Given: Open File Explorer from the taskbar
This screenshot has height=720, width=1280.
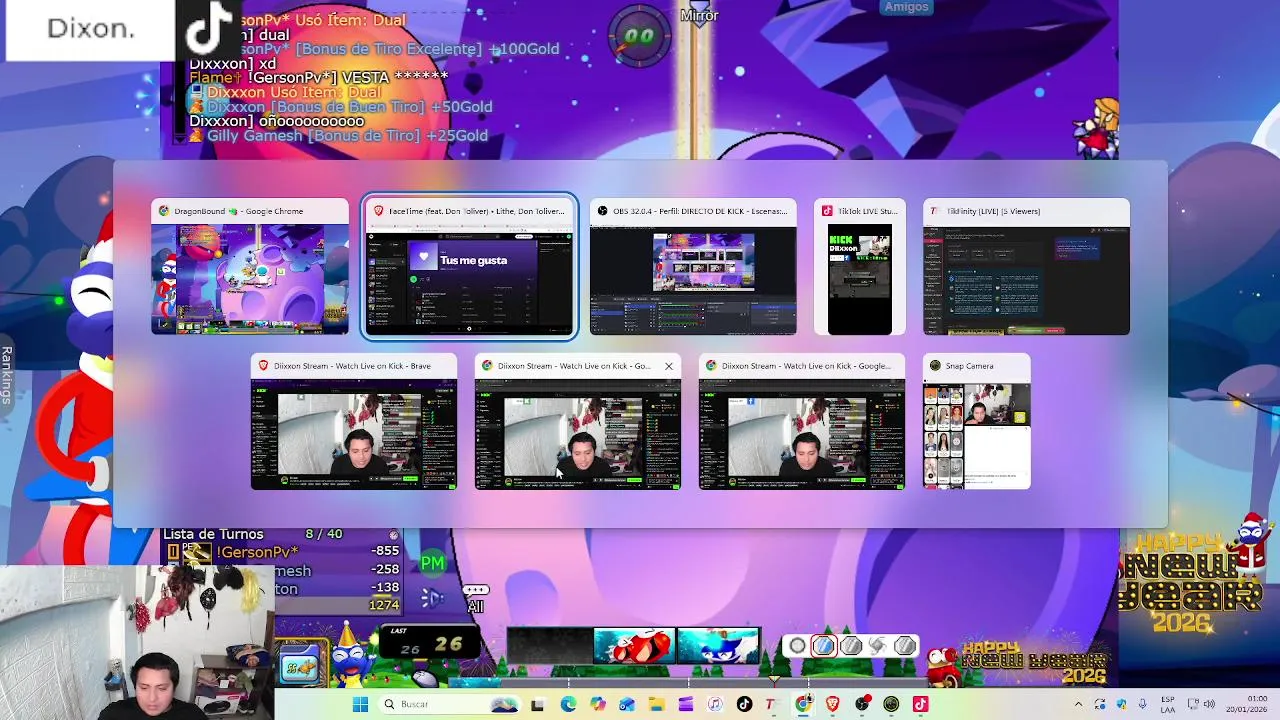Looking at the screenshot, I should [x=656, y=704].
